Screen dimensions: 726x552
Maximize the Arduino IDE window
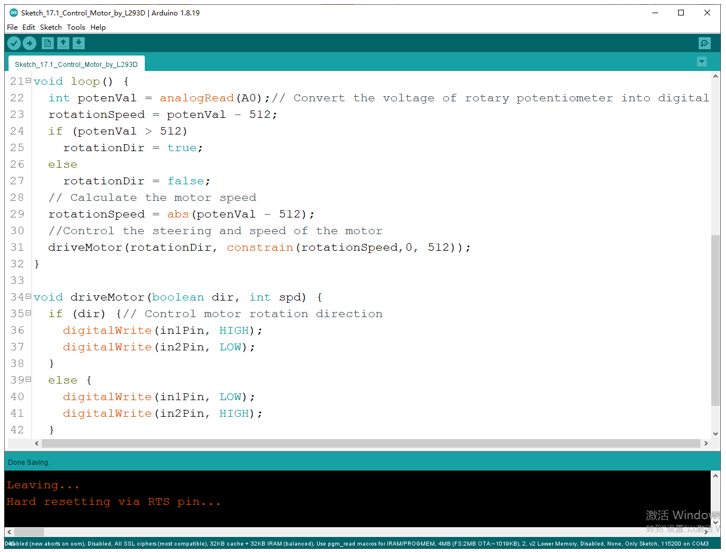pos(681,13)
